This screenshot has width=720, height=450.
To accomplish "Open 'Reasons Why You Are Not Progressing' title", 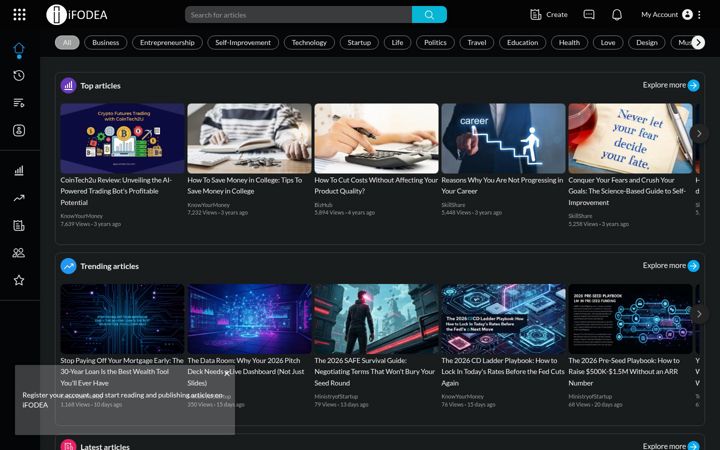I will click(x=502, y=186).
